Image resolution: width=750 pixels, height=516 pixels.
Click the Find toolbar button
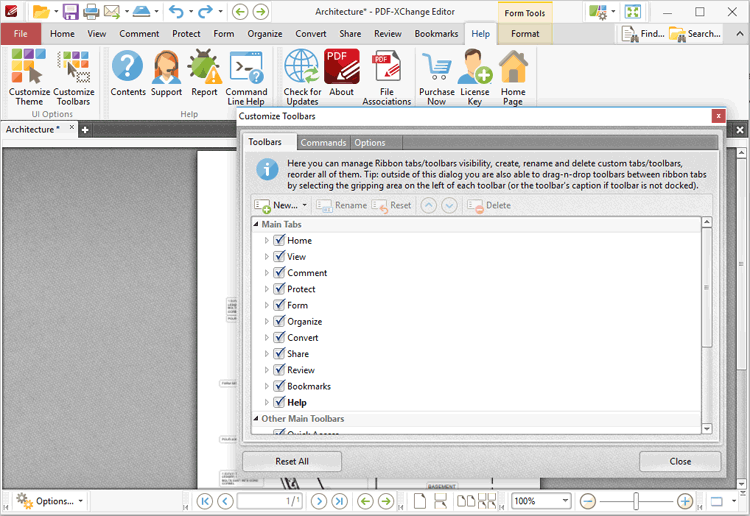click(x=642, y=34)
